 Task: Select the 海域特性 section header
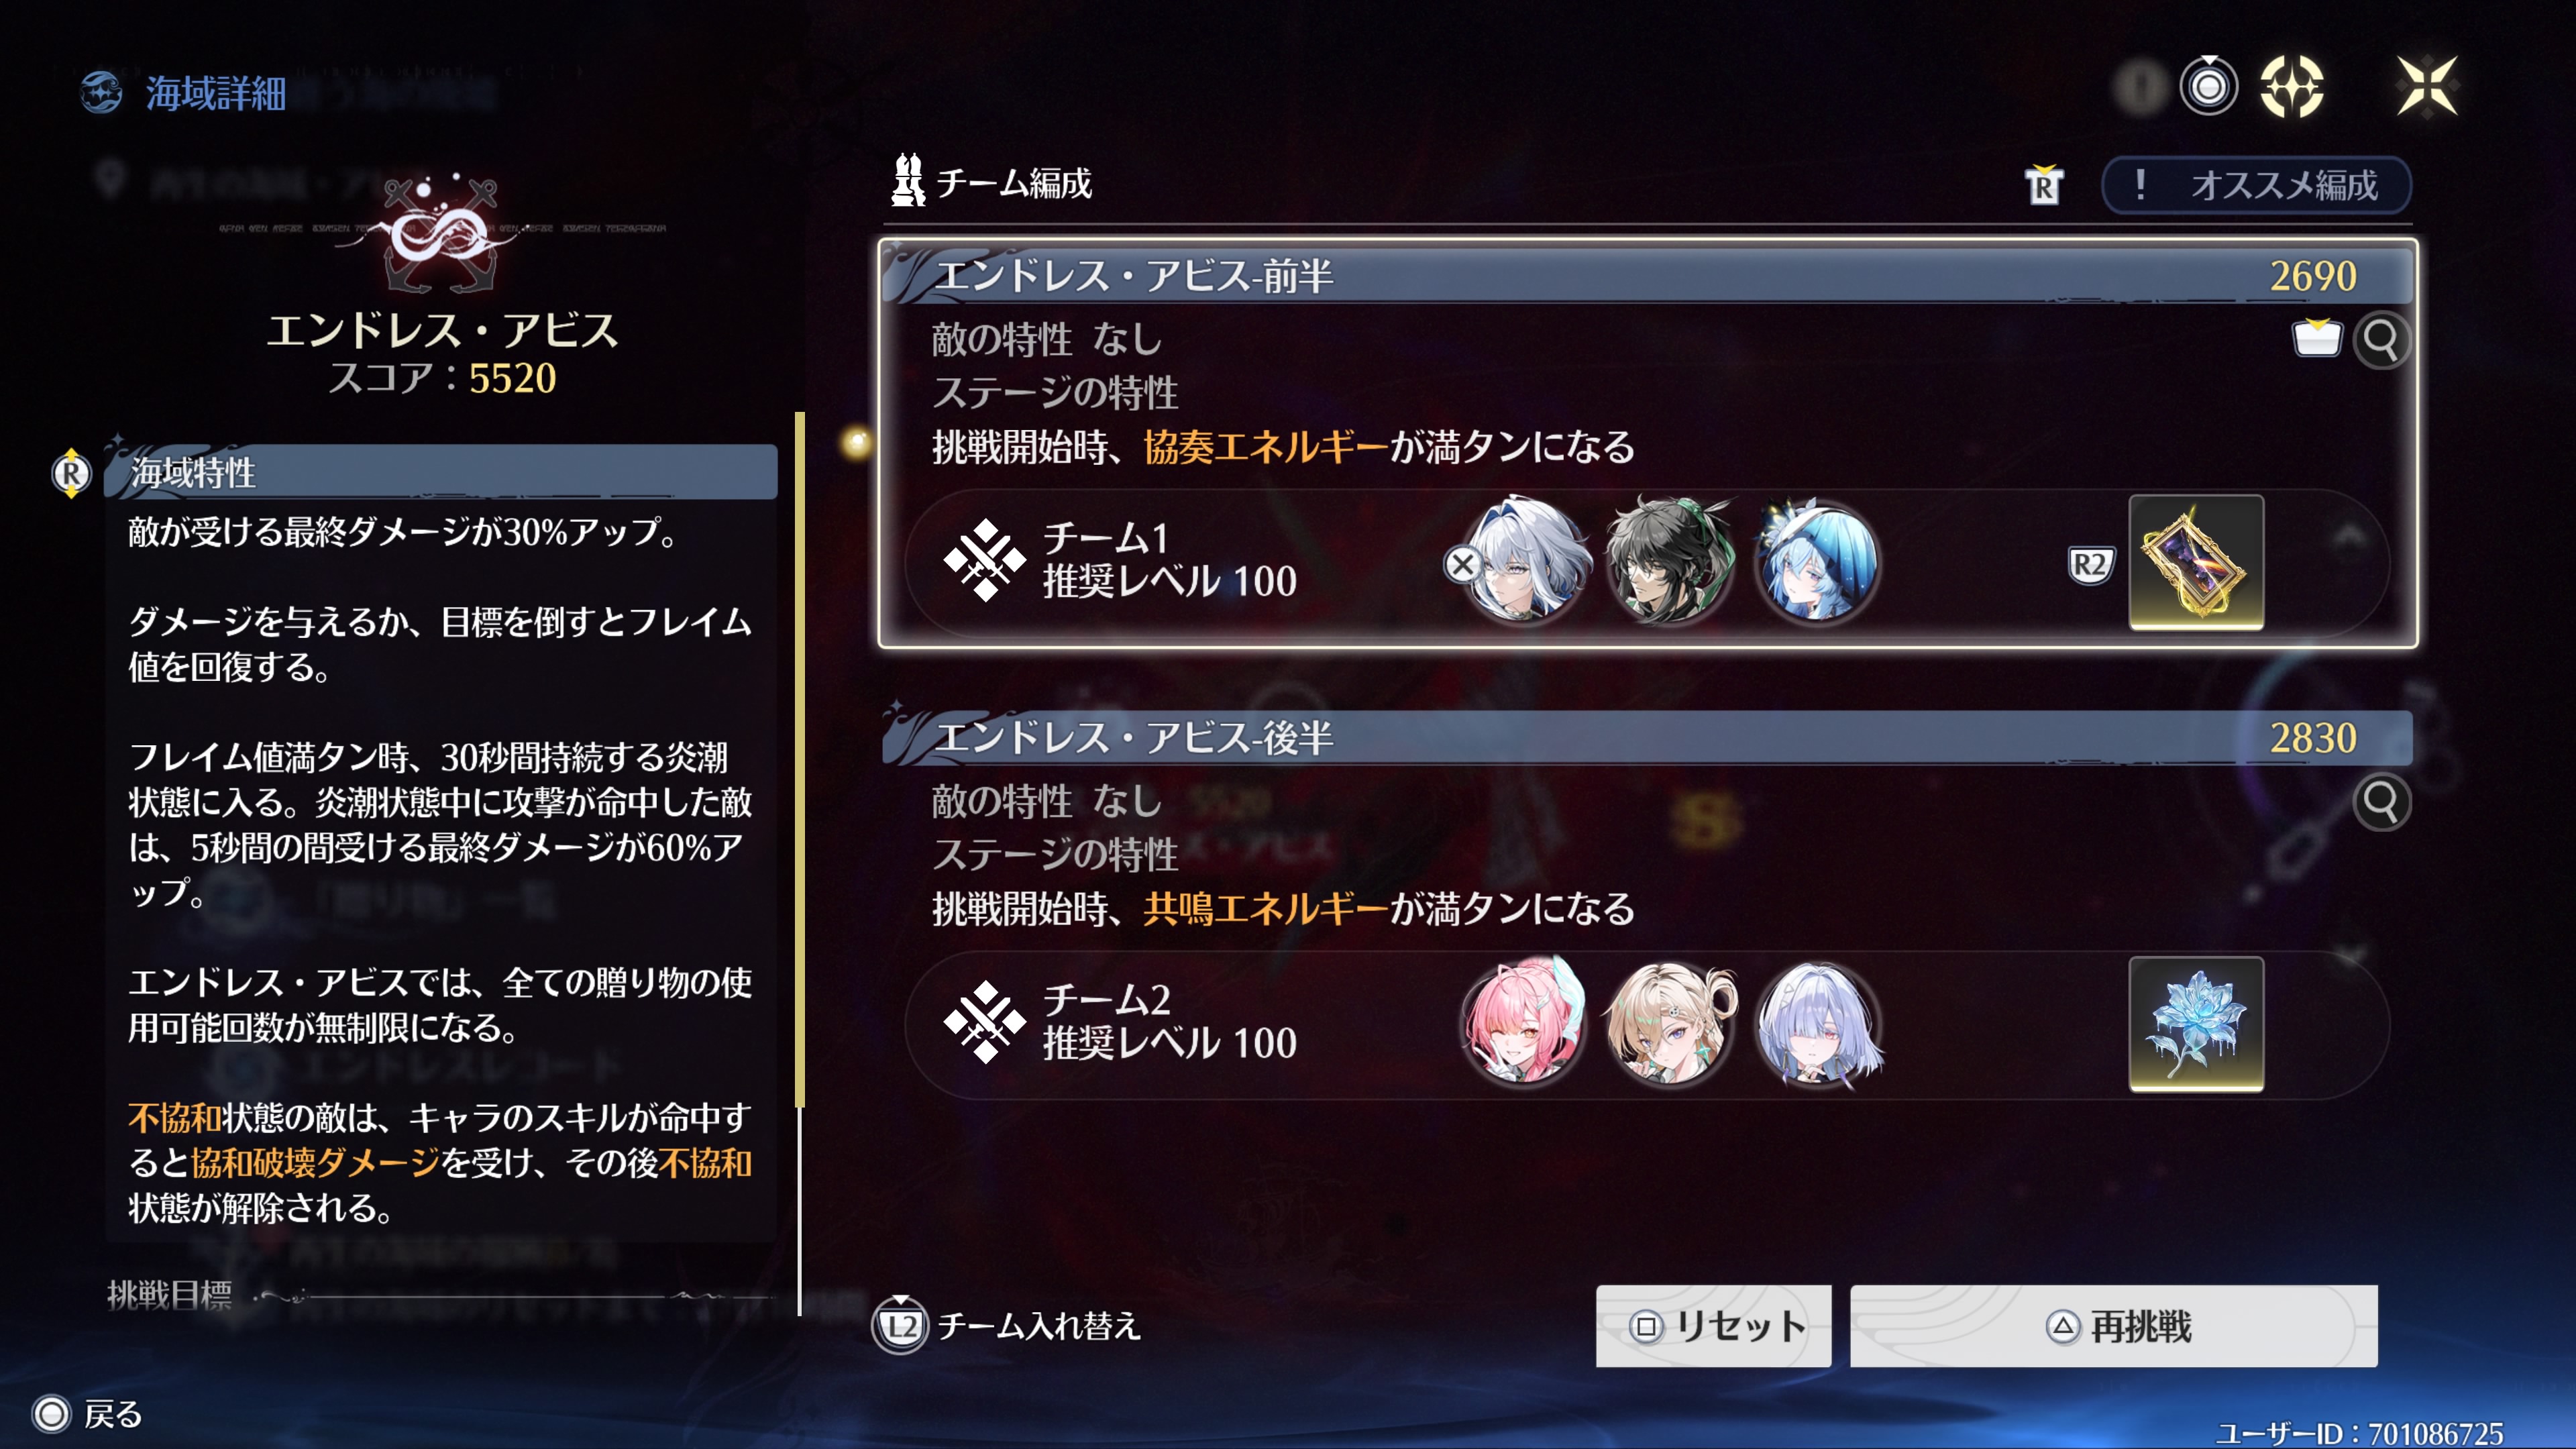(x=440, y=472)
